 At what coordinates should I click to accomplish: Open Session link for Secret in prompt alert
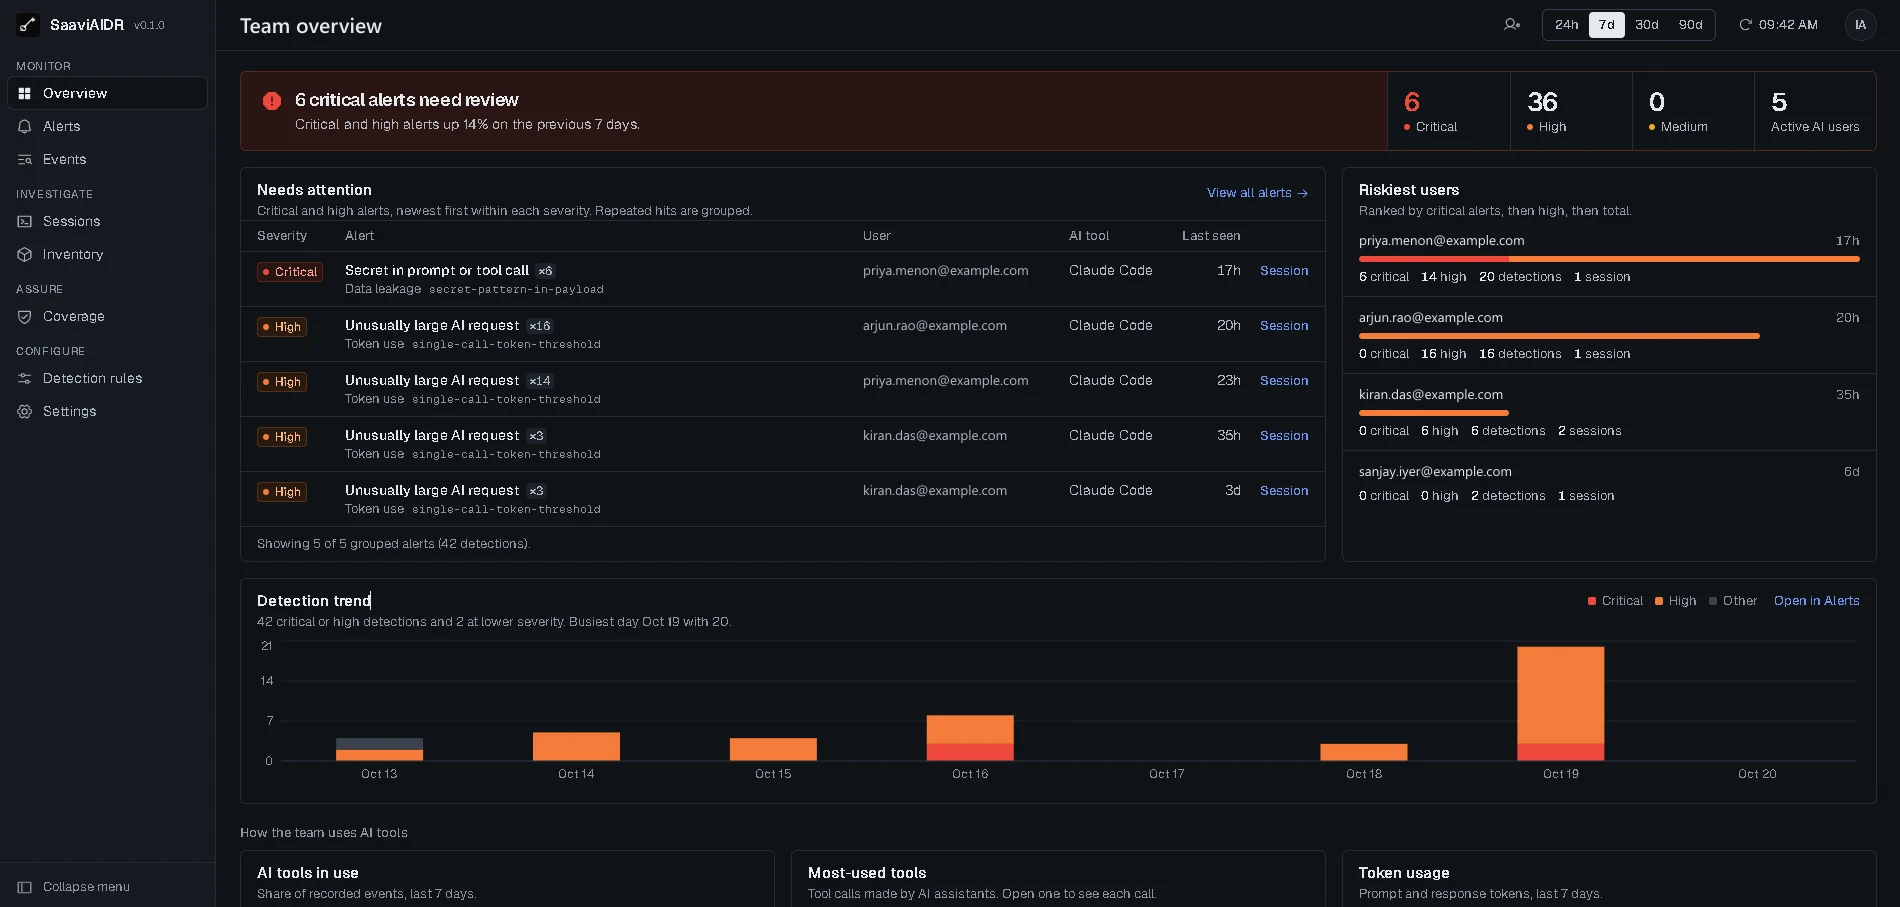coord(1284,271)
